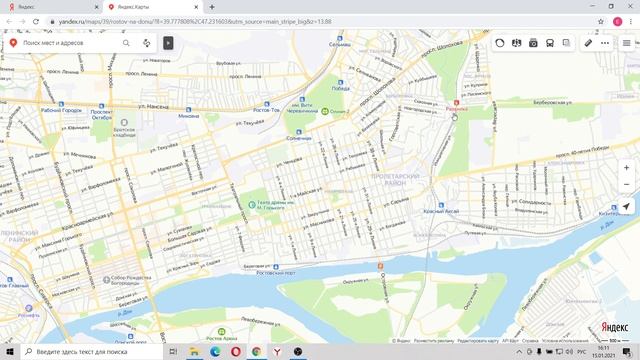Click the просп. 40-летия Победы street label
This screenshot has width=640, height=360.
click(x=582, y=152)
